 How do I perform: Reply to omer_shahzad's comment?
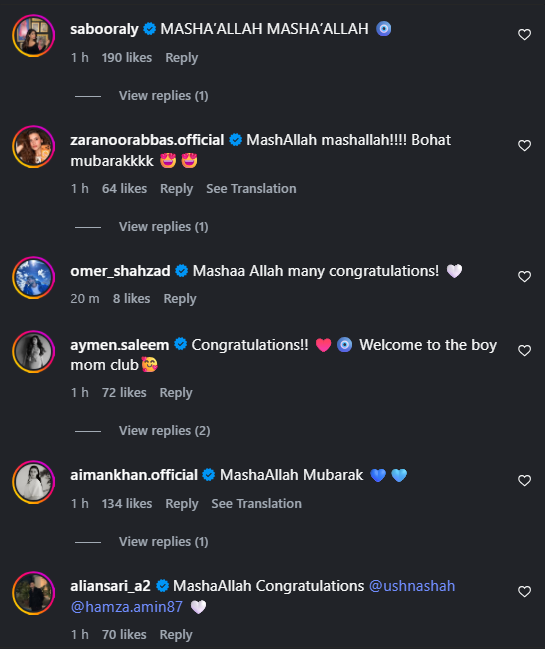180,298
